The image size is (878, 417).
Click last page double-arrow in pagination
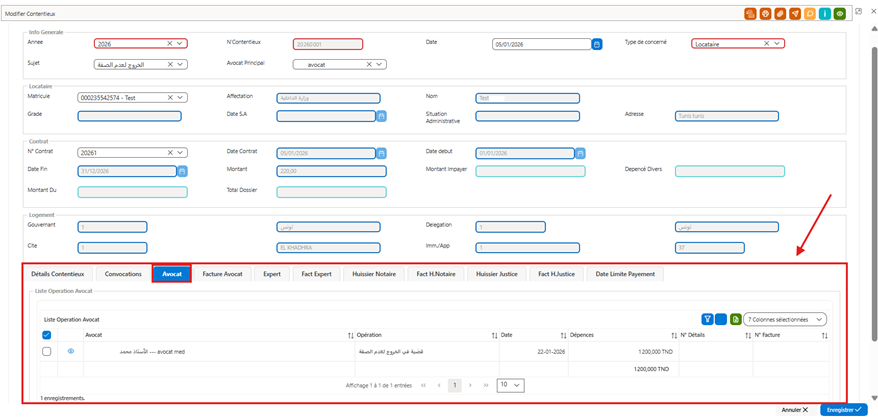click(x=485, y=385)
